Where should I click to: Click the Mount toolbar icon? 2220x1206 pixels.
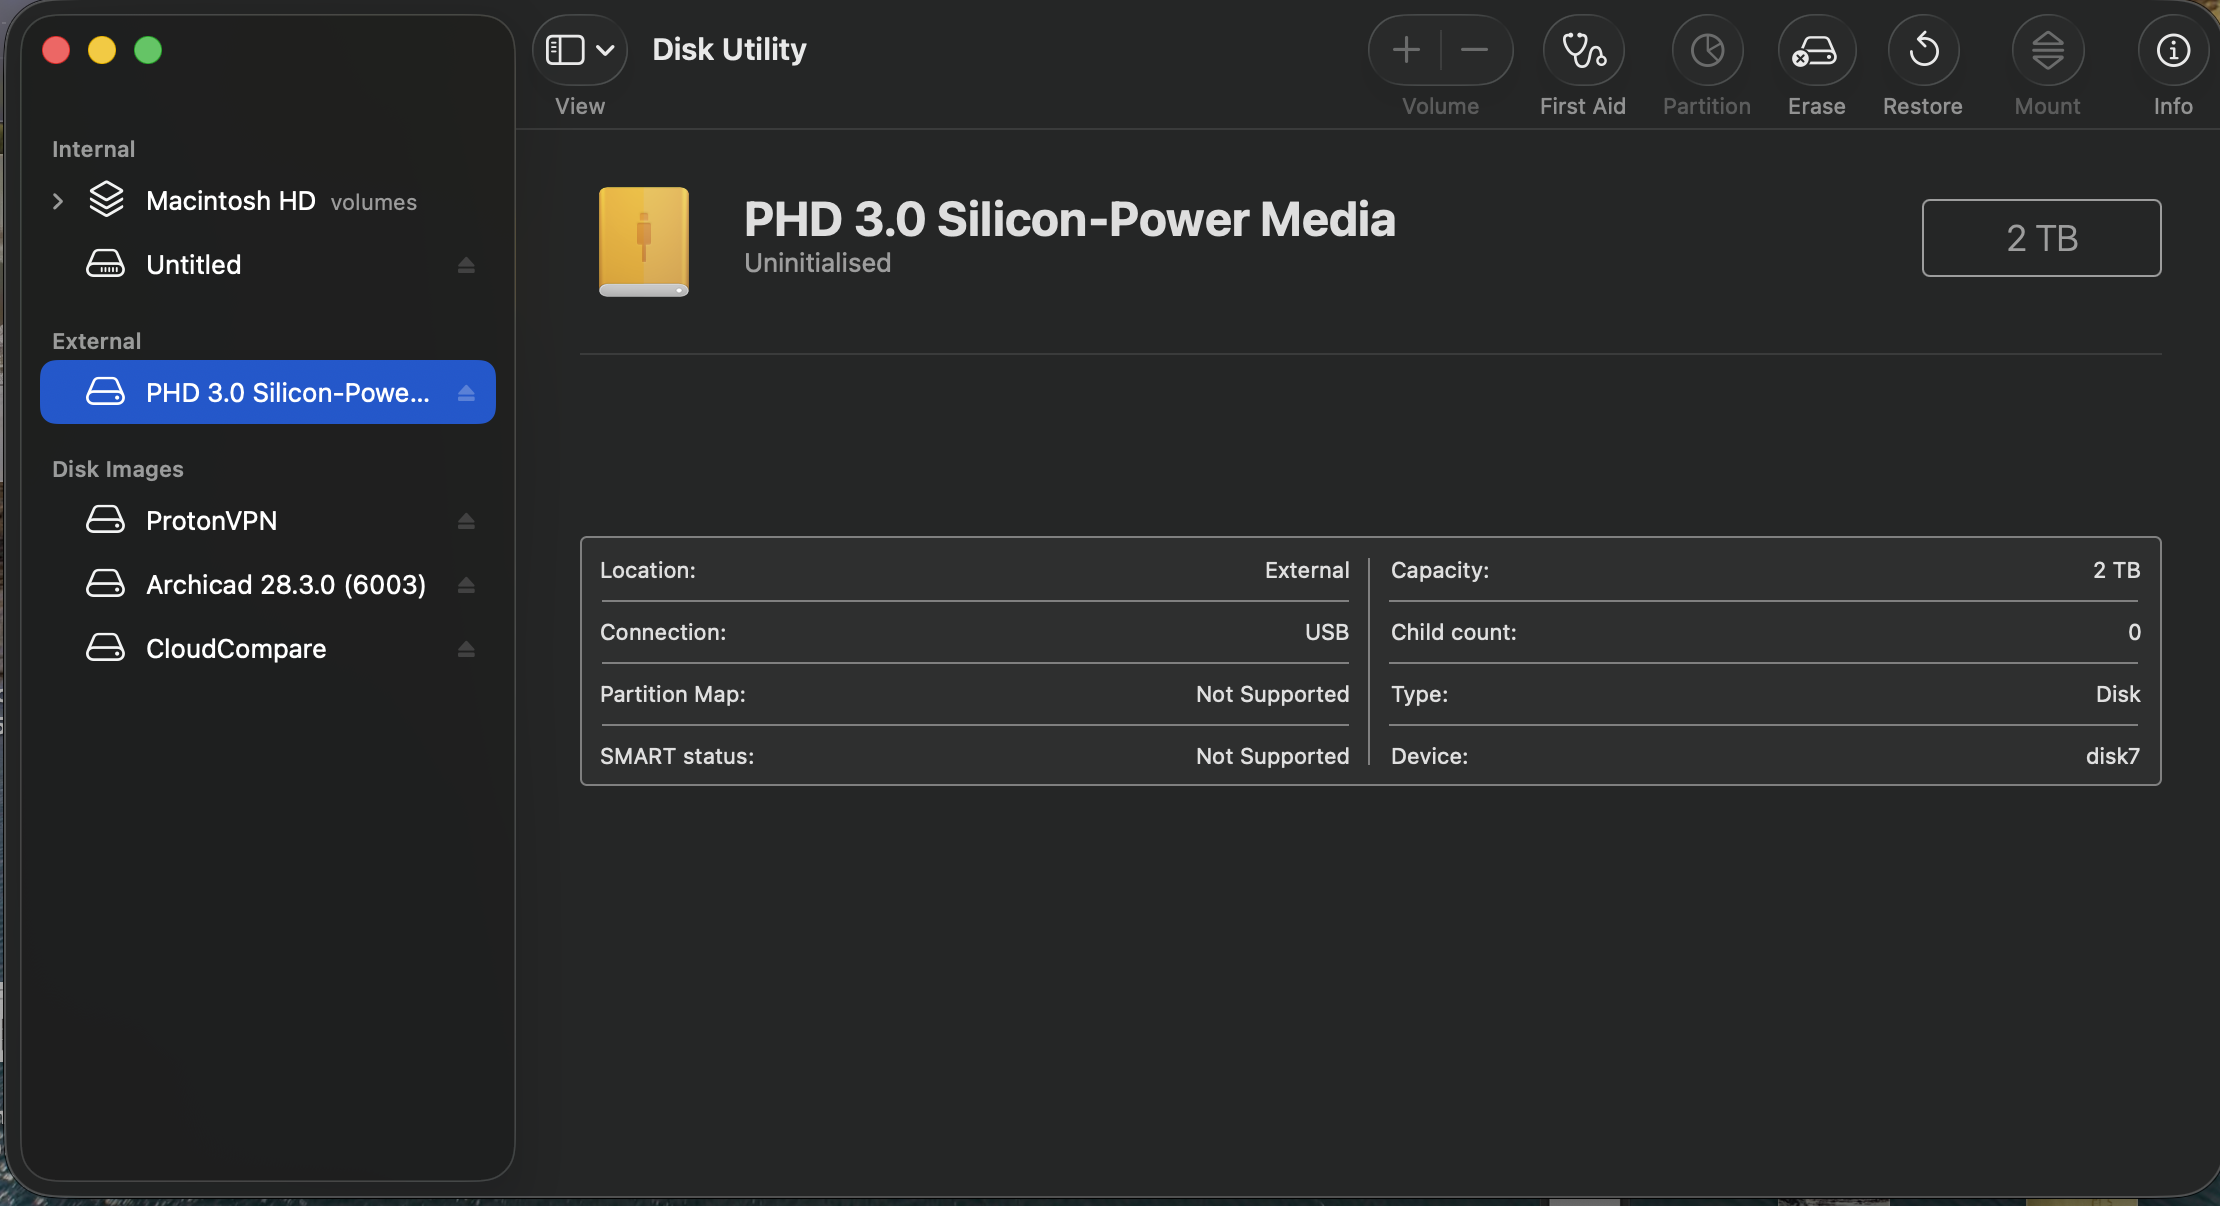point(2047,51)
